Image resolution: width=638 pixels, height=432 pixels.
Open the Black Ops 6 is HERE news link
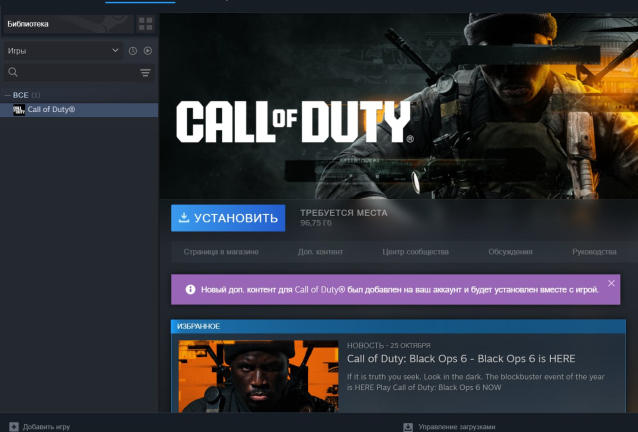click(x=460, y=359)
